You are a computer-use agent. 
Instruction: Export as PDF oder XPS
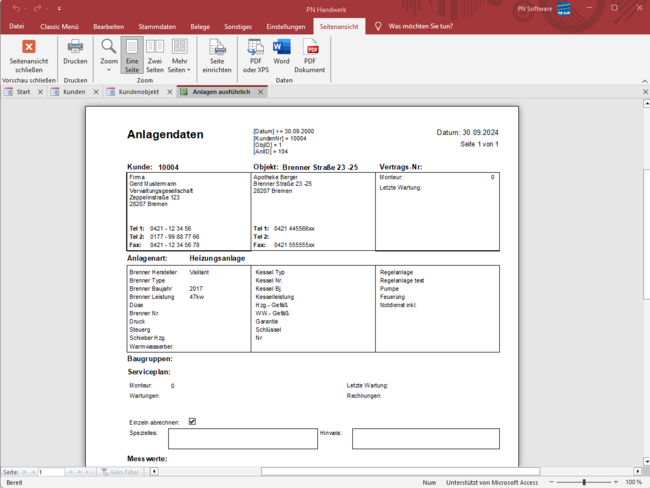[x=255, y=56]
